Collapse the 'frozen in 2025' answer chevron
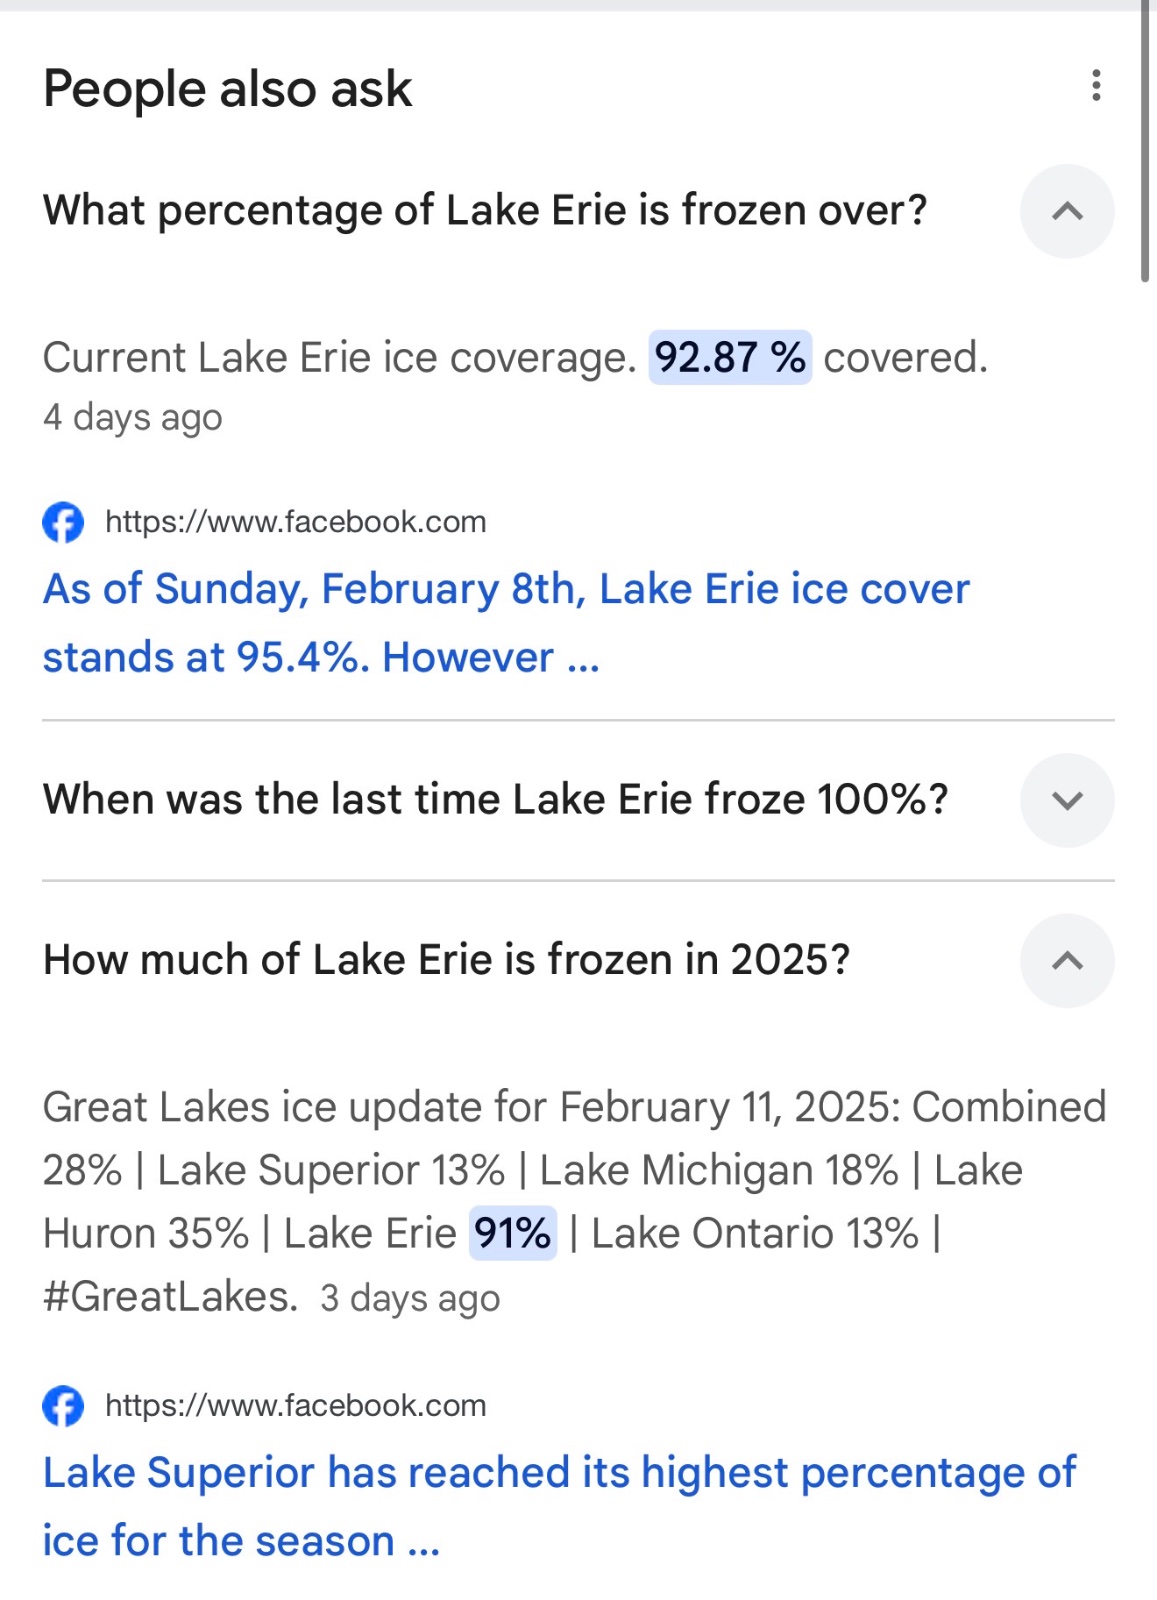Screen dimensions: 1157x1600 click(1066, 960)
